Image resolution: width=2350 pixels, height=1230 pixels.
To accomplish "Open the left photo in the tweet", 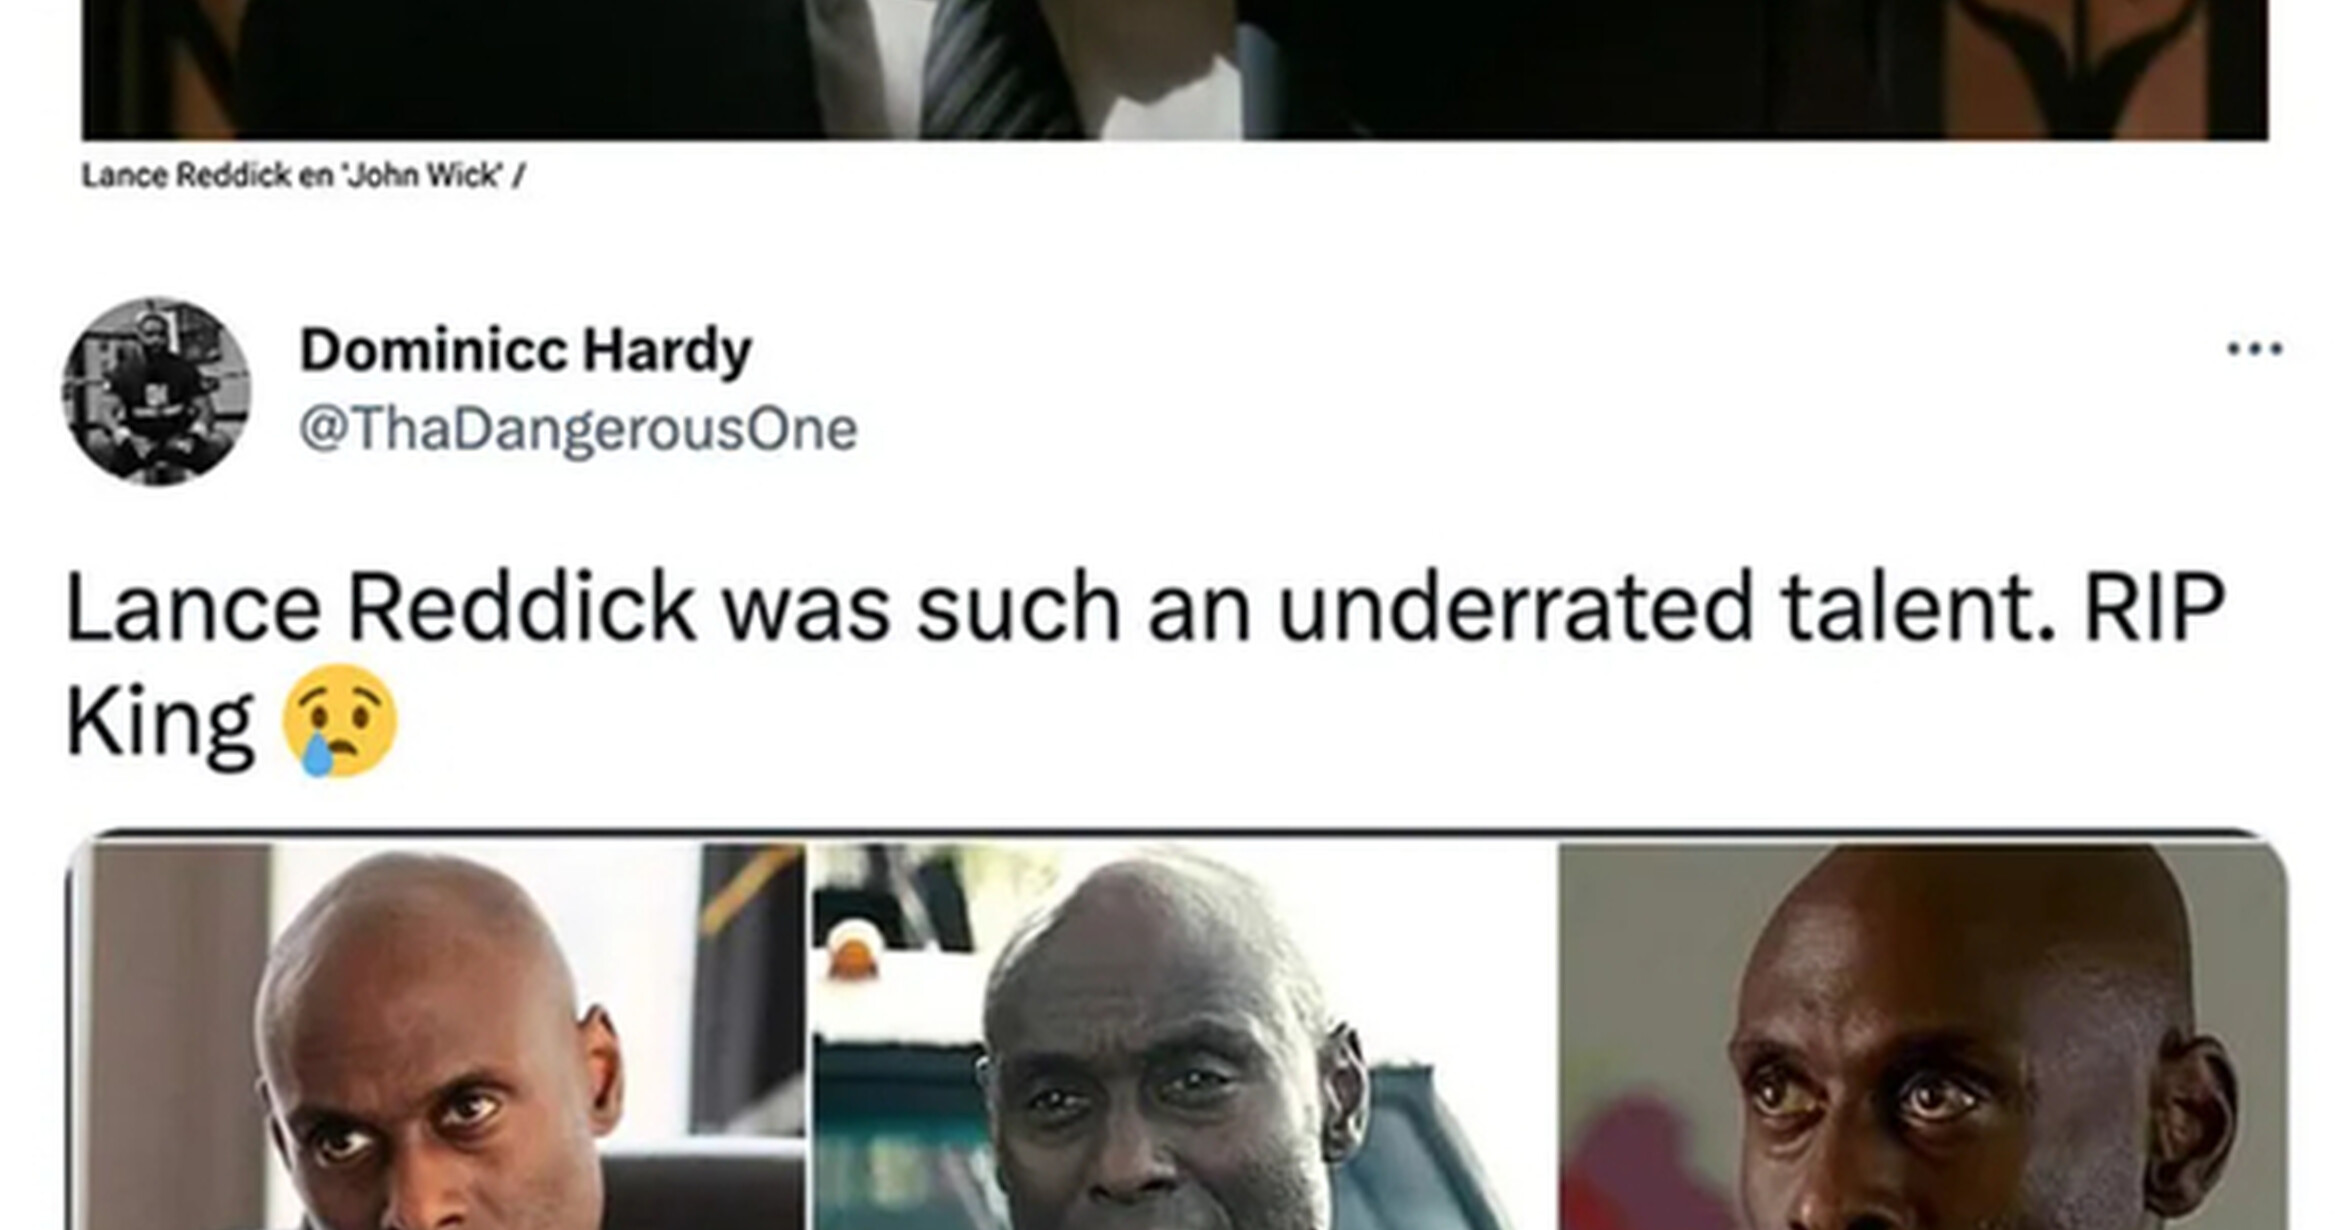I will coord(437,1035).
